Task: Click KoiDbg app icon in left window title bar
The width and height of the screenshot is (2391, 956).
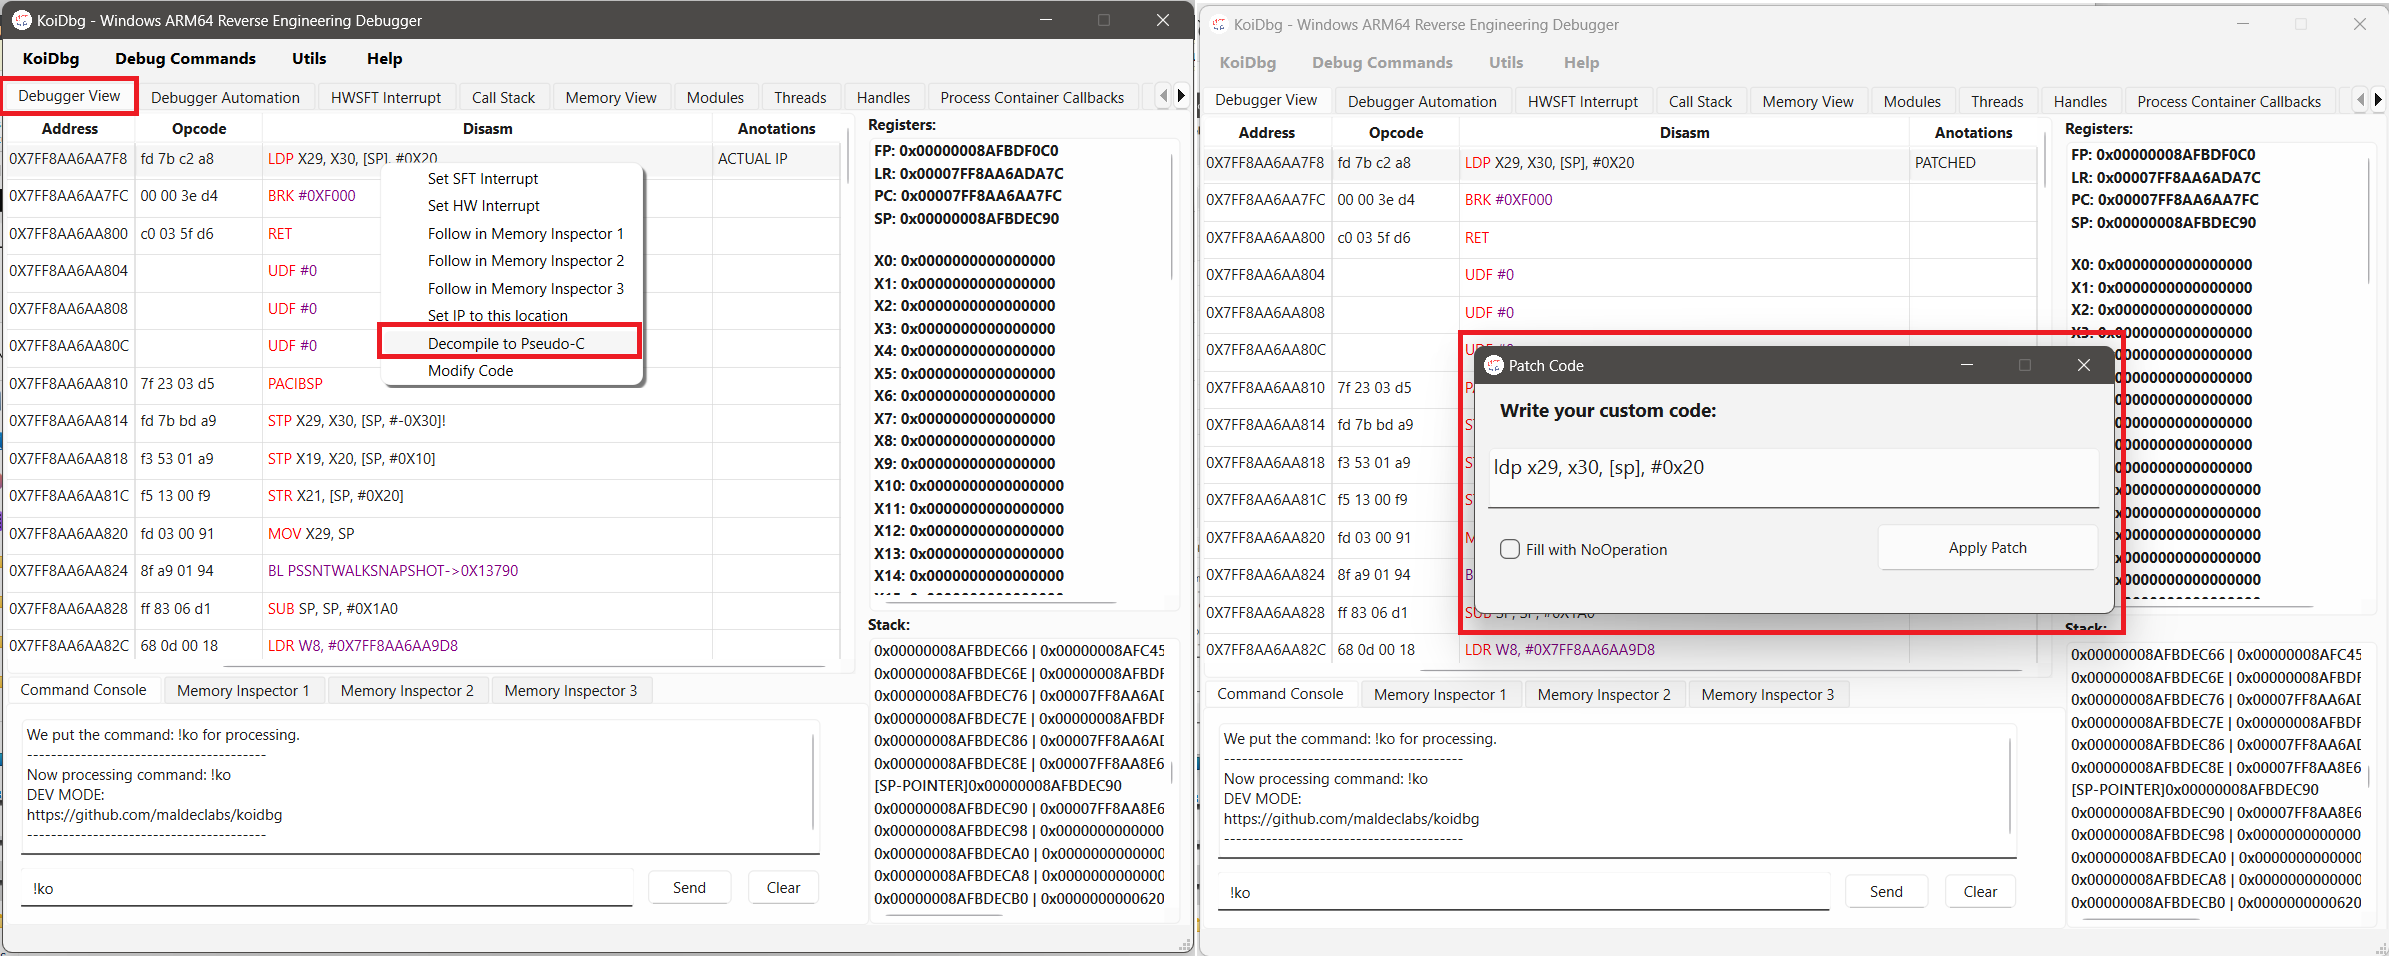Action: (21, 20)
